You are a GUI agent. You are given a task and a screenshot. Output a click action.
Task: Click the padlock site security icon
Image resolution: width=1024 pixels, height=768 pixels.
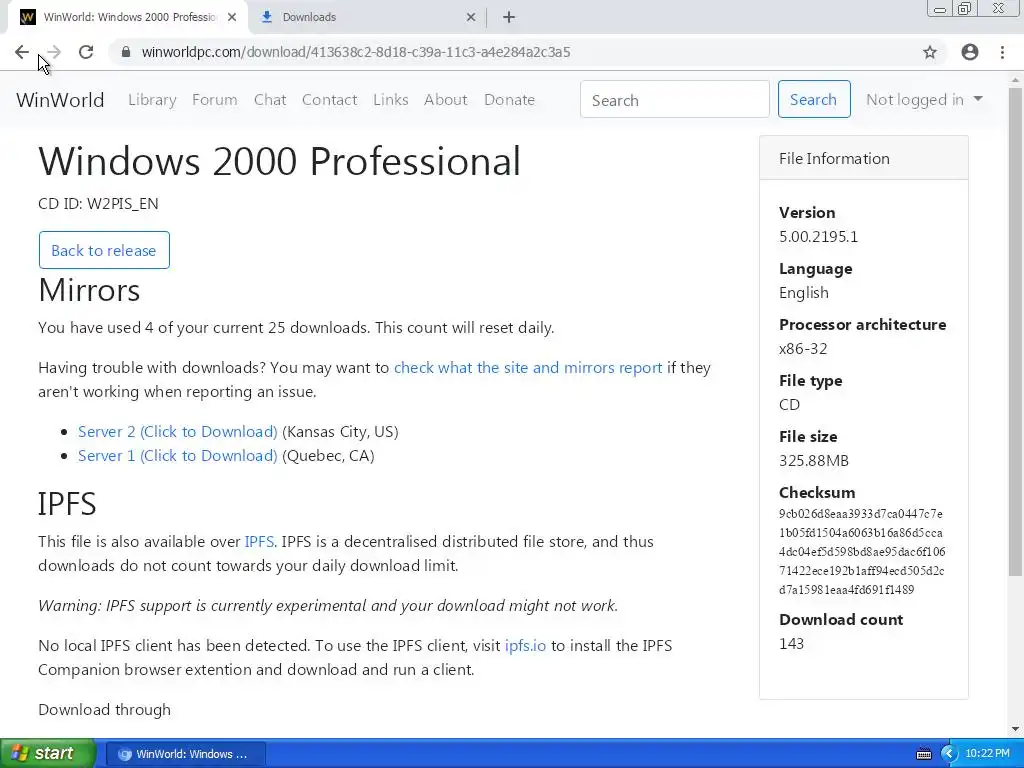click(127, 52)
